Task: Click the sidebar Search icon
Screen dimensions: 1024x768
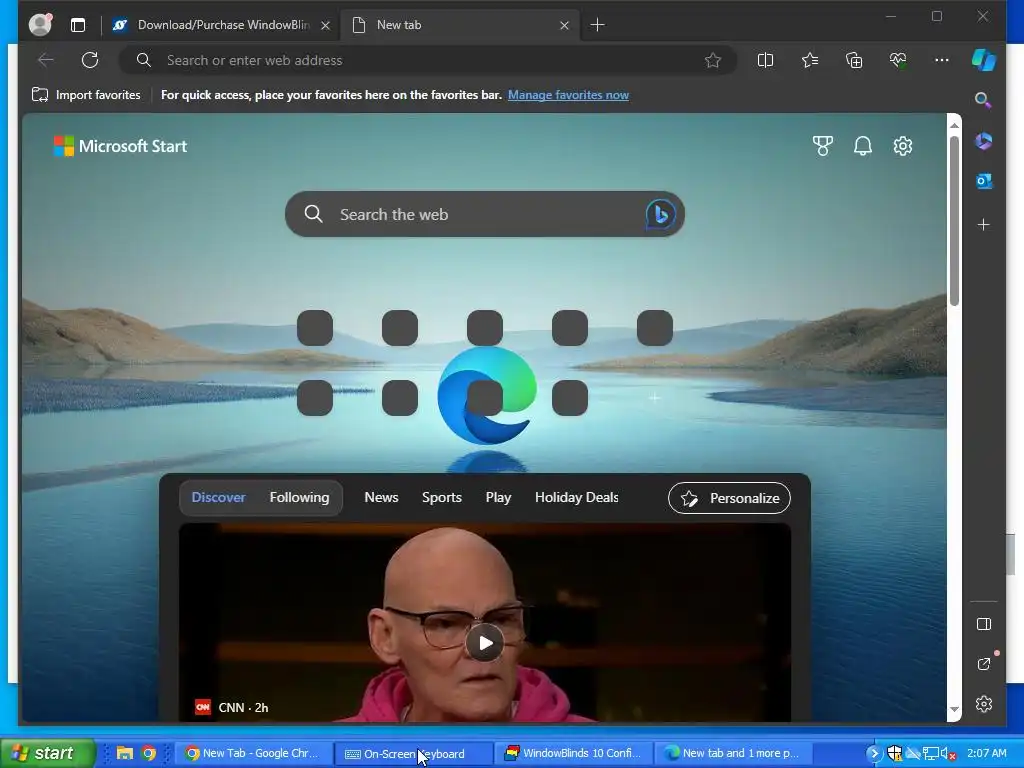Action: tap(983, 100)
